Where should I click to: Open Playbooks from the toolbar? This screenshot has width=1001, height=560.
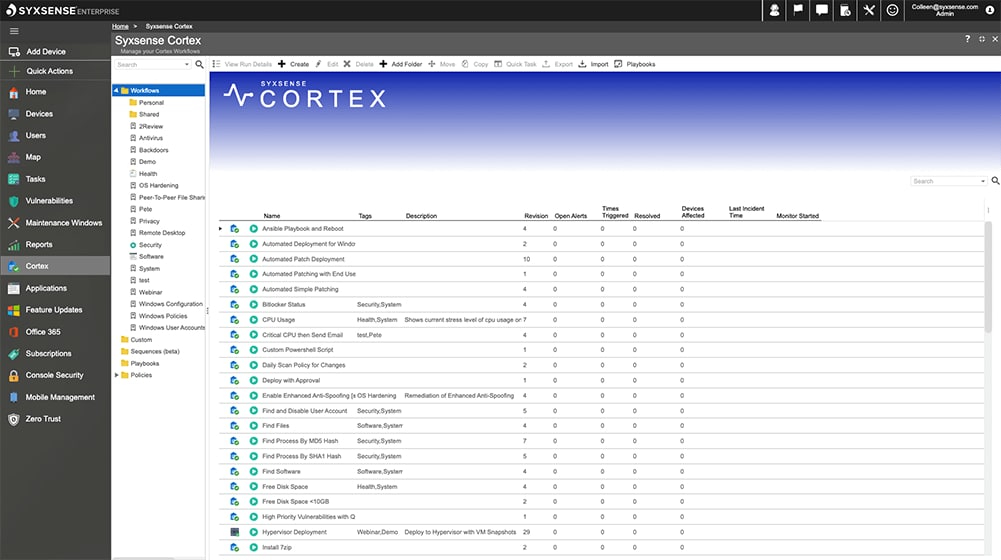[635, 64]
